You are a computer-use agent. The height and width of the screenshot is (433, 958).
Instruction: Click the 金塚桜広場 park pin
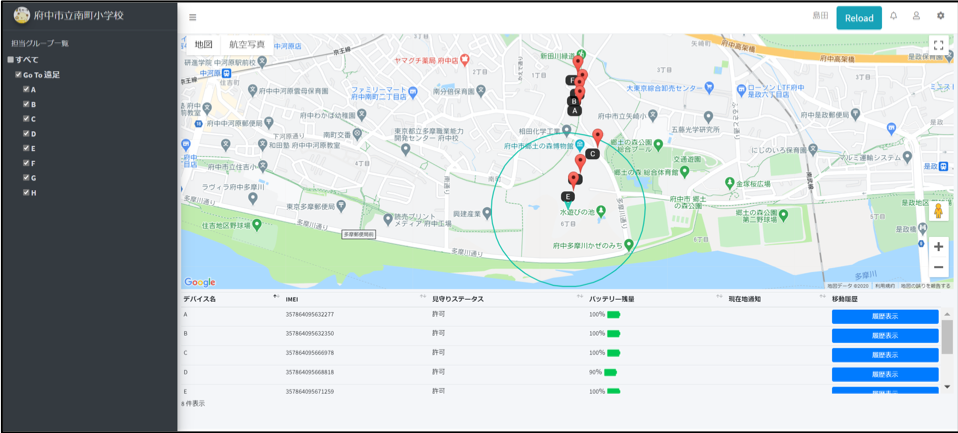pos(729,183)
